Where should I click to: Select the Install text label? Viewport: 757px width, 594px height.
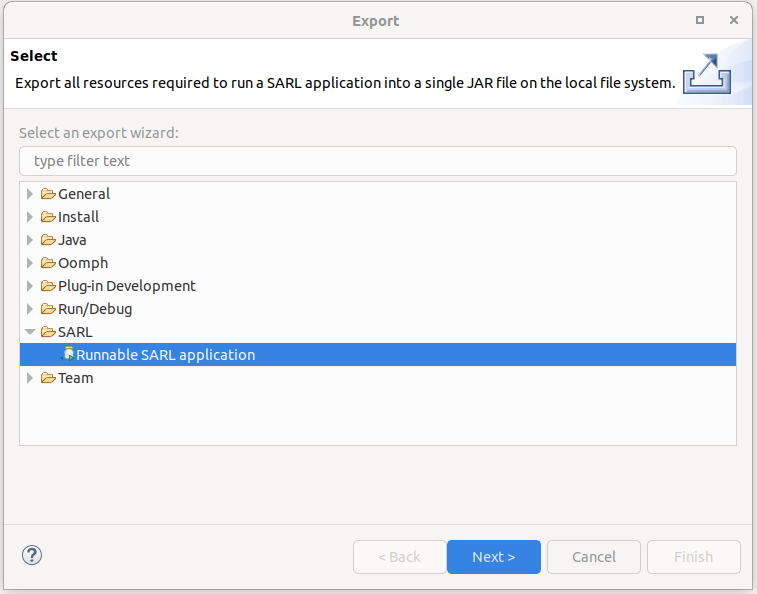[78, 217]
